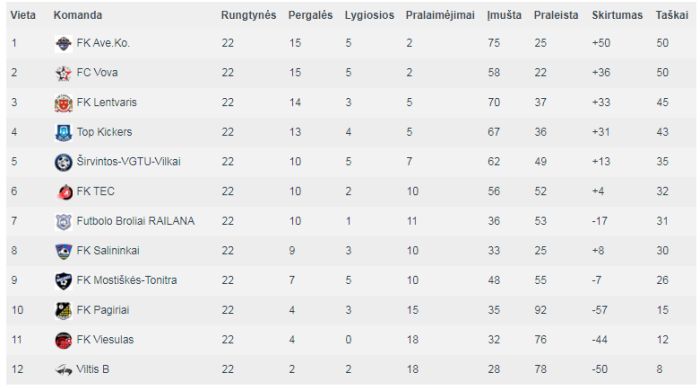Viewport: 700px width, 390px height.
Task: Click the FK Ave.Ko. team logo
Action: pyautogui.click(x=63, y=44)
